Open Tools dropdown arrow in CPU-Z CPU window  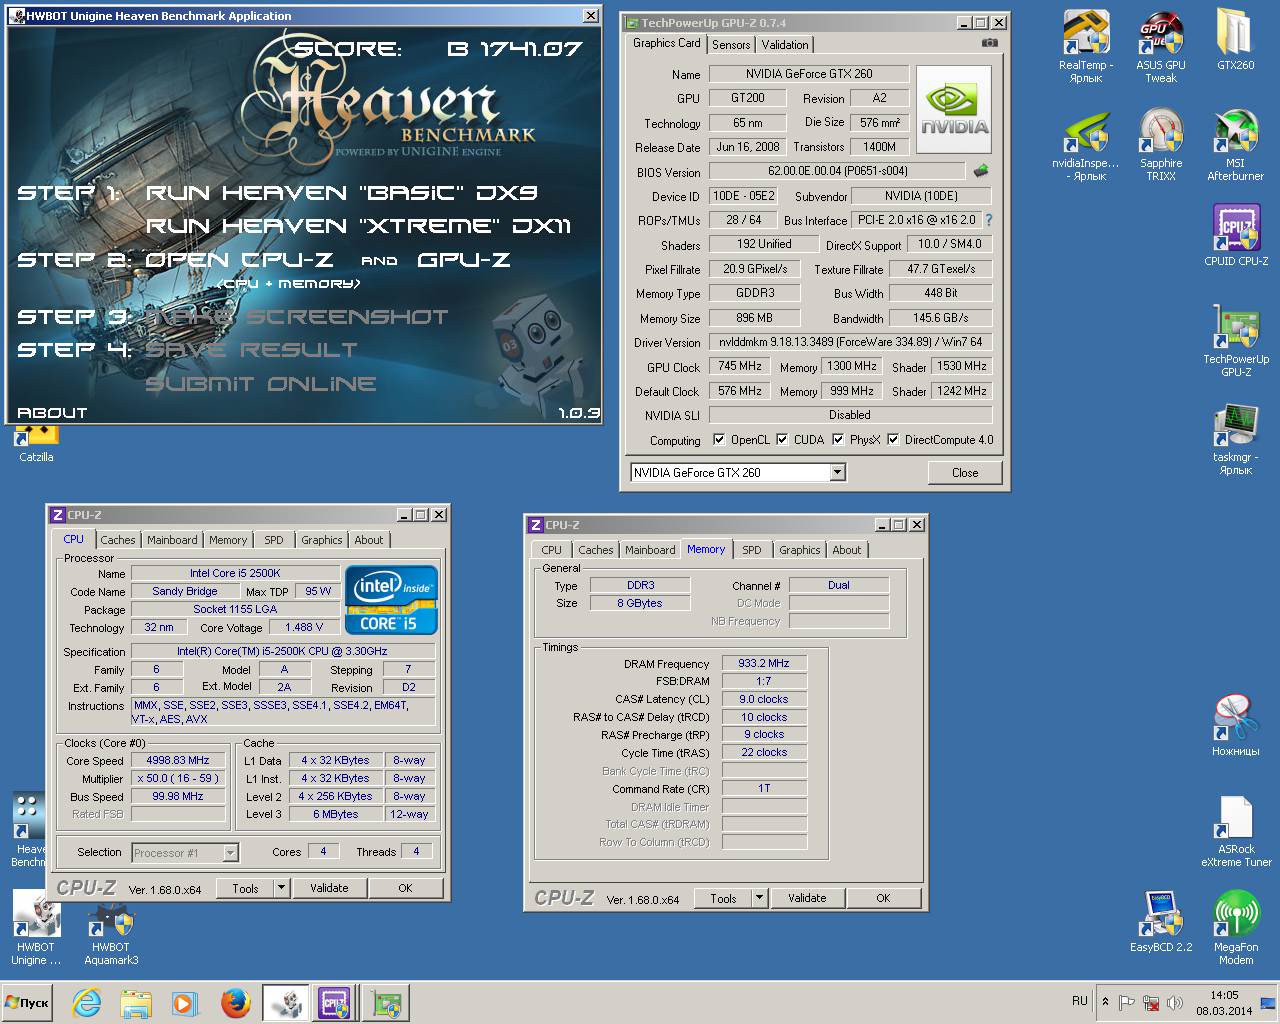[x=281, y=888]
